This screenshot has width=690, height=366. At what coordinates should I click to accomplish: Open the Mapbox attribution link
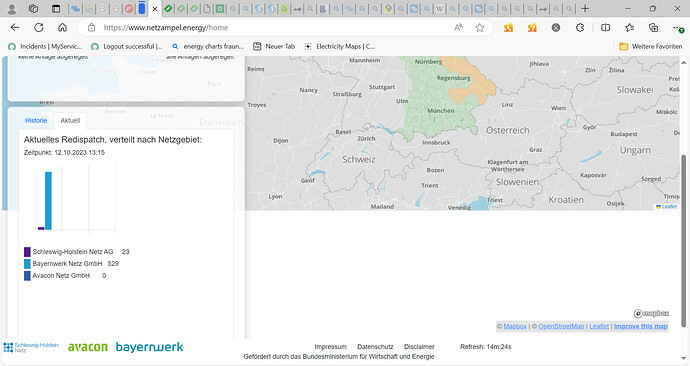pos(515,326)
